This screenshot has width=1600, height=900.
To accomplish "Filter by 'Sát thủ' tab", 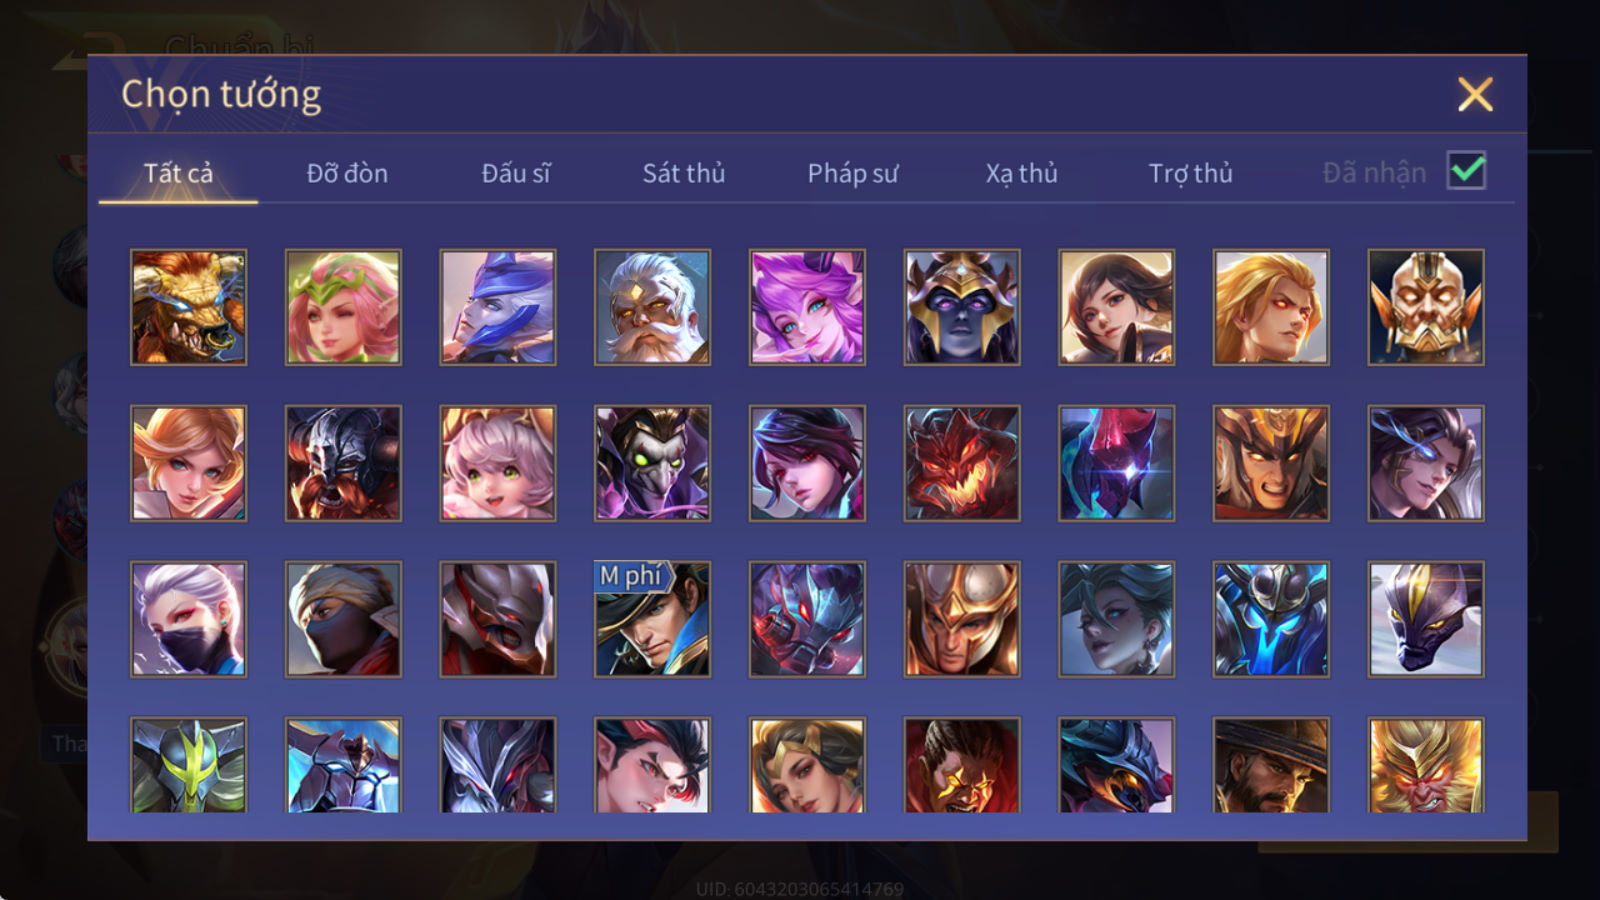I will pos(684,173).
